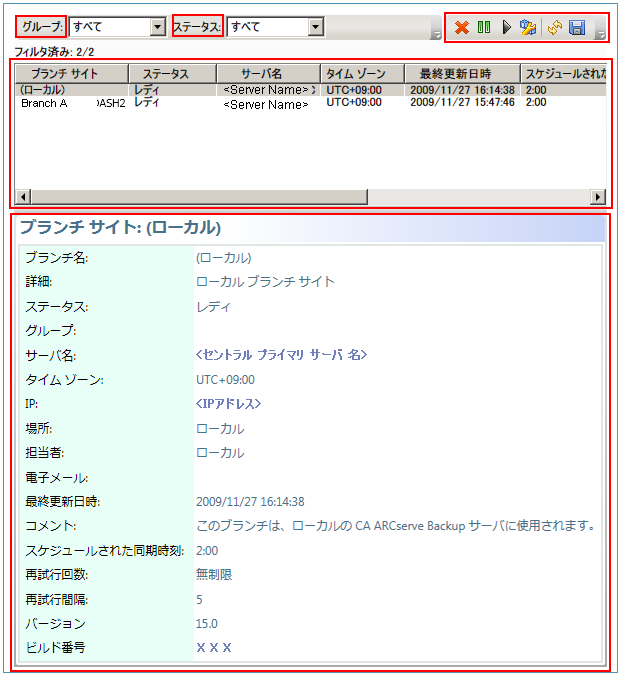
Task: Click timestamp 2009/11/27 16:14:38 in the table
Action: (462, 90)
